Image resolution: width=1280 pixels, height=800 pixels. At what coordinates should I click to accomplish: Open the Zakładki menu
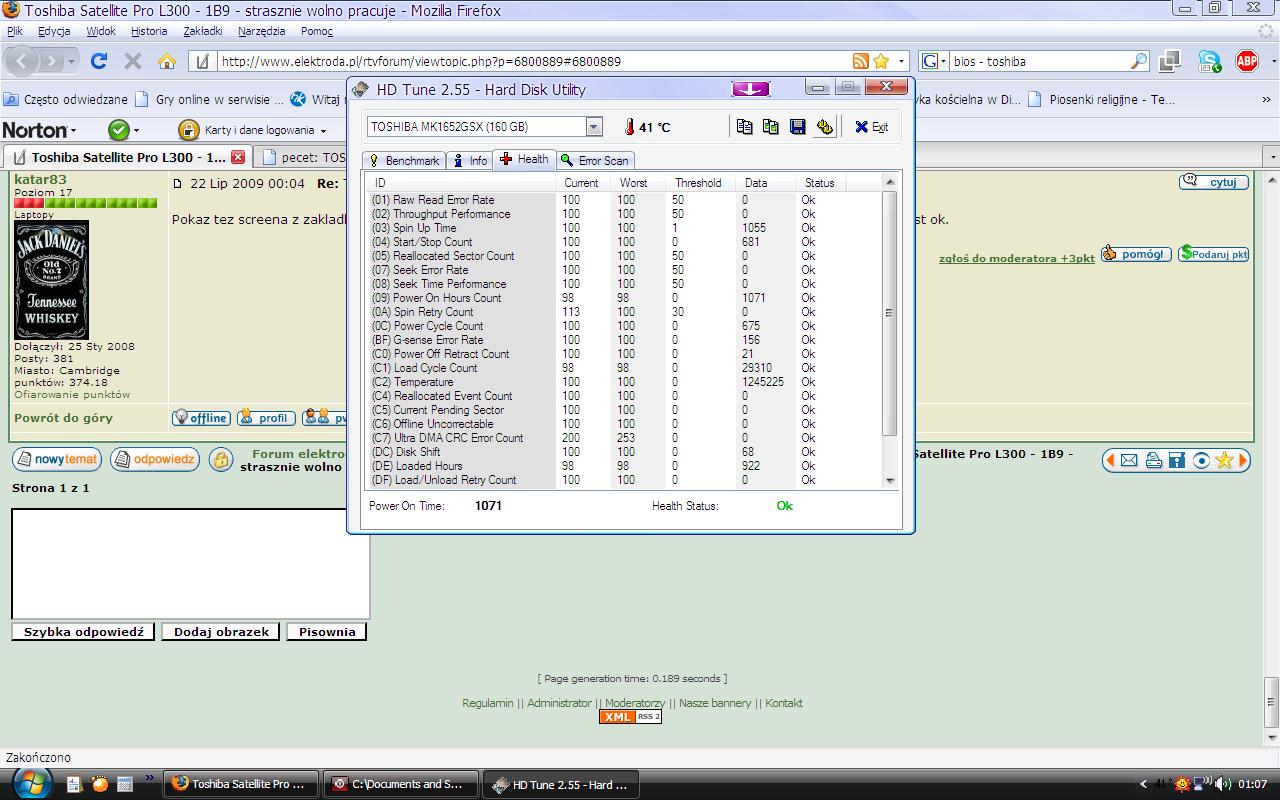click(203, 31)
